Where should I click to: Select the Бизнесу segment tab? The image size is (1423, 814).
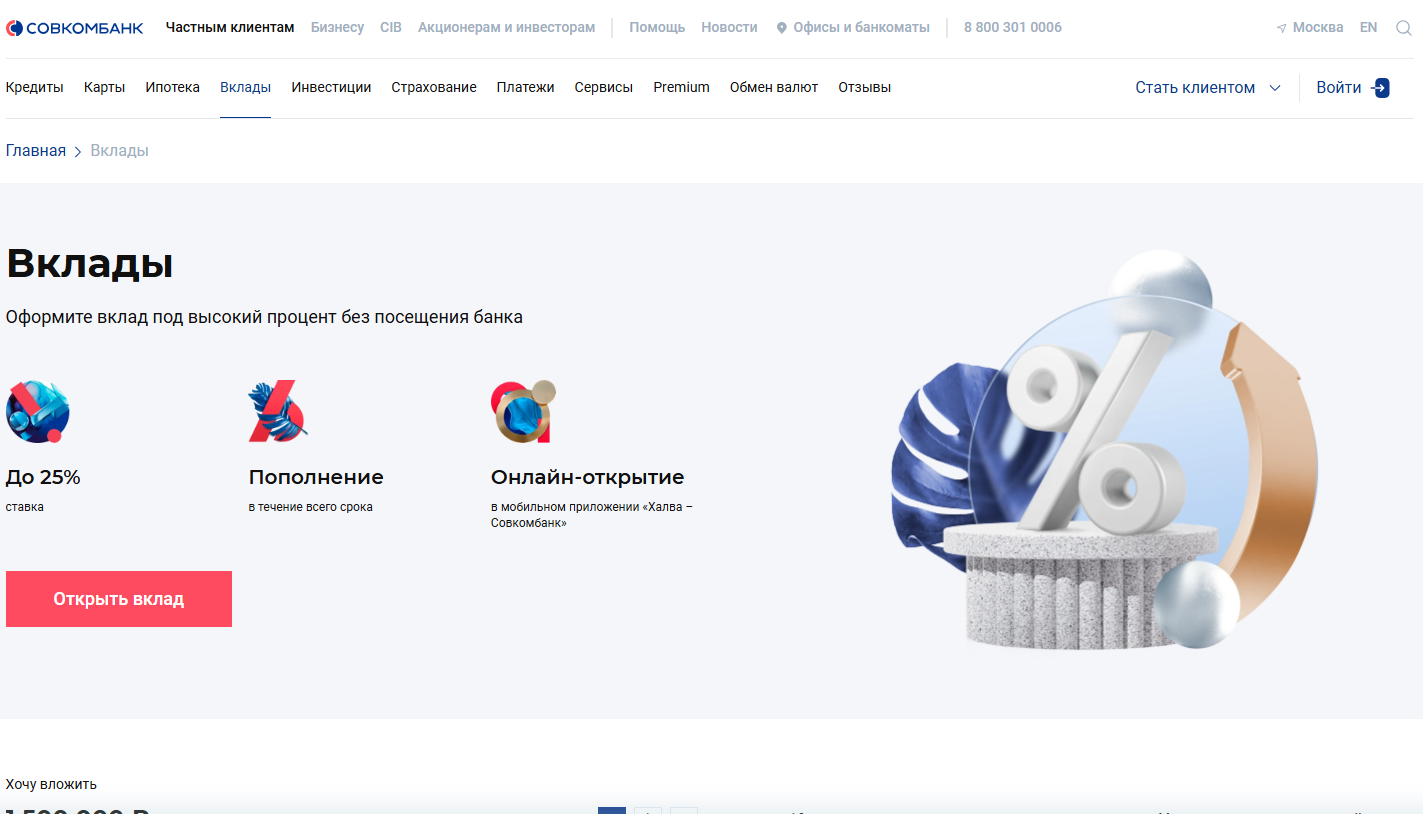(337, 28)
